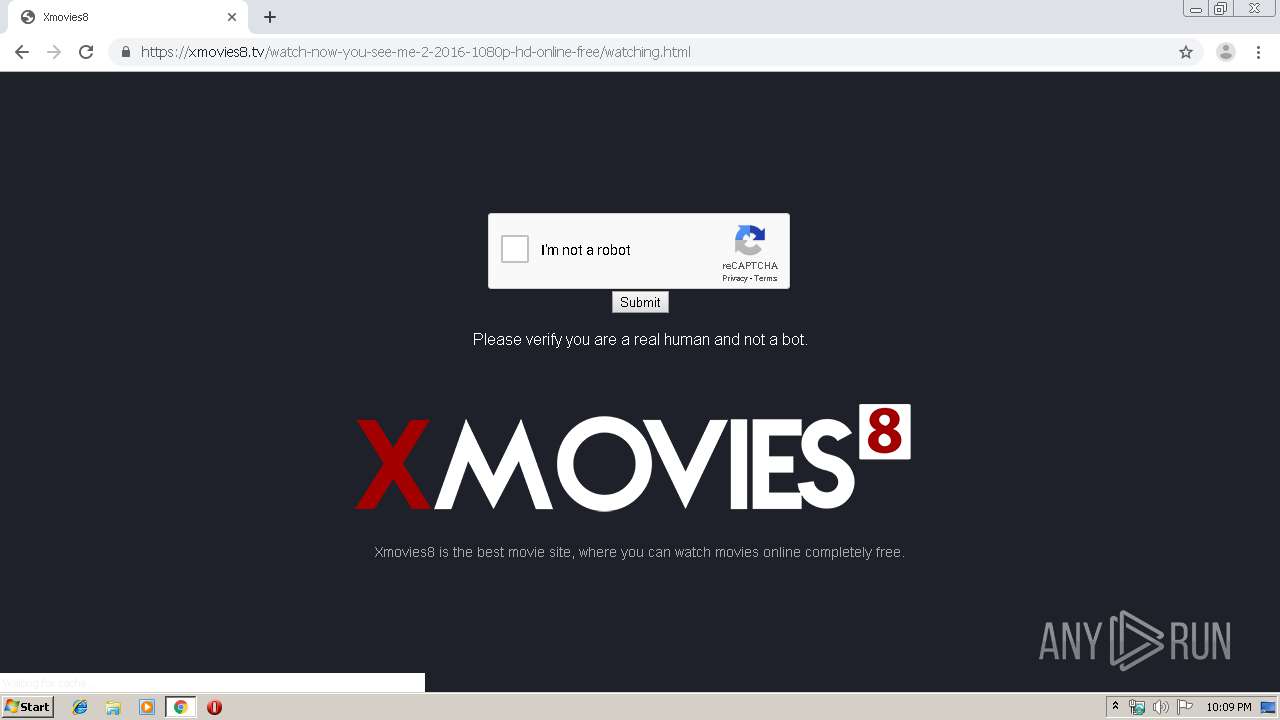Click the Xmovies8 logo image

pyautogui.click(x=633, y=458)
